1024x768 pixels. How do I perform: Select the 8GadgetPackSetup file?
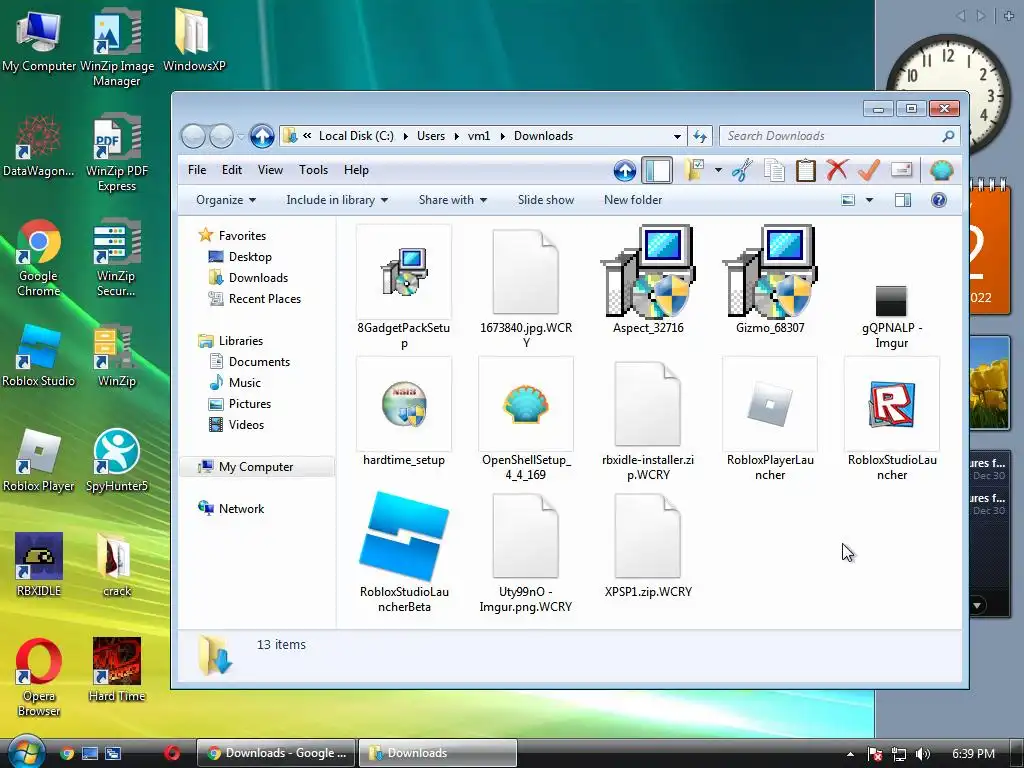pyautogui.click(x=404, y=287)
